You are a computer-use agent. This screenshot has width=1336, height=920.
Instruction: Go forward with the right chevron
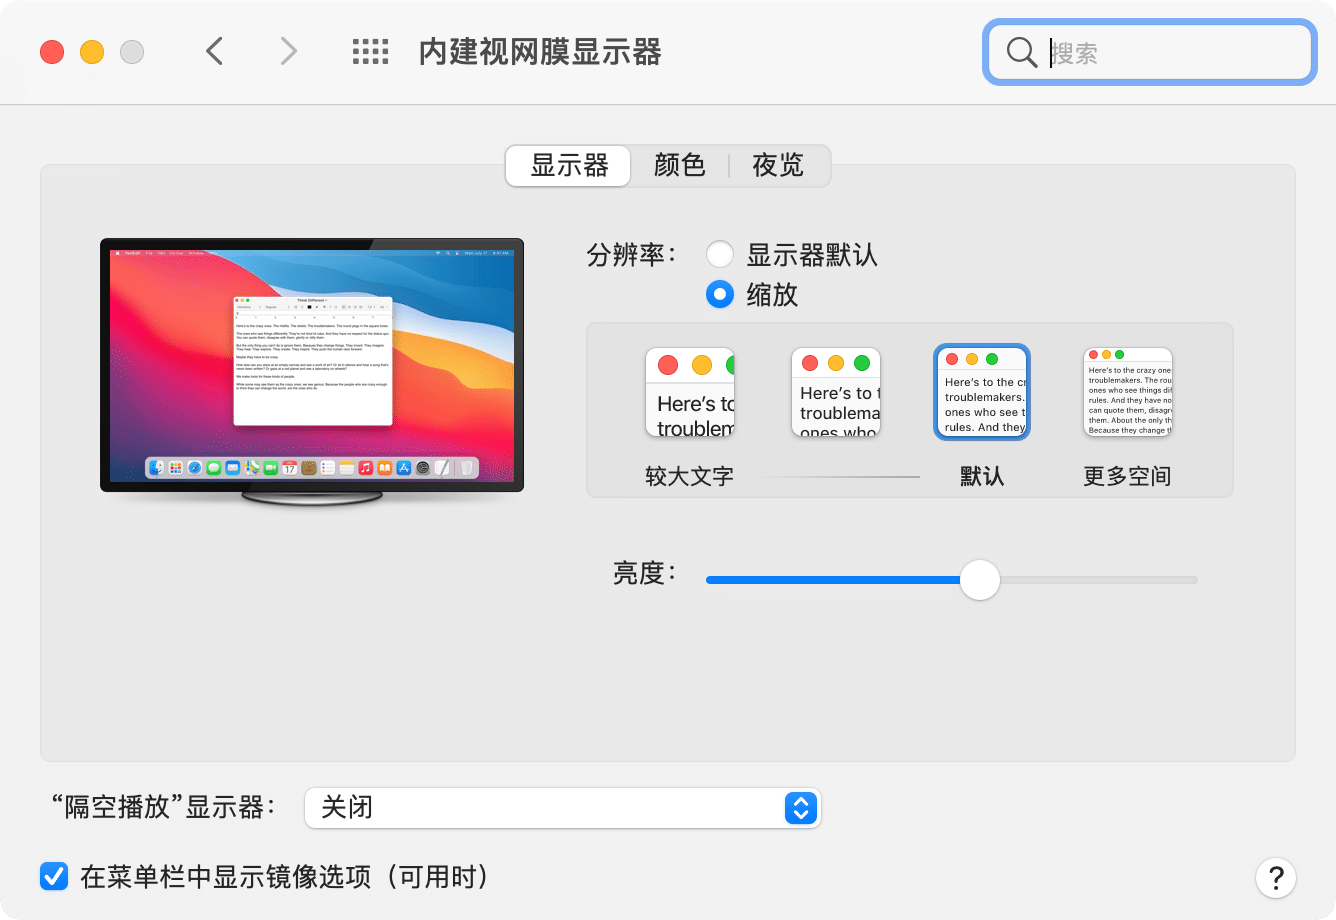[x=288, y=51]
